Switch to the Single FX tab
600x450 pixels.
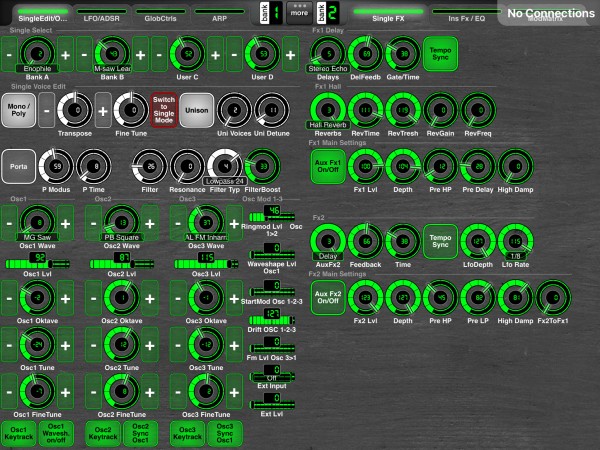[x=388, y=15]
